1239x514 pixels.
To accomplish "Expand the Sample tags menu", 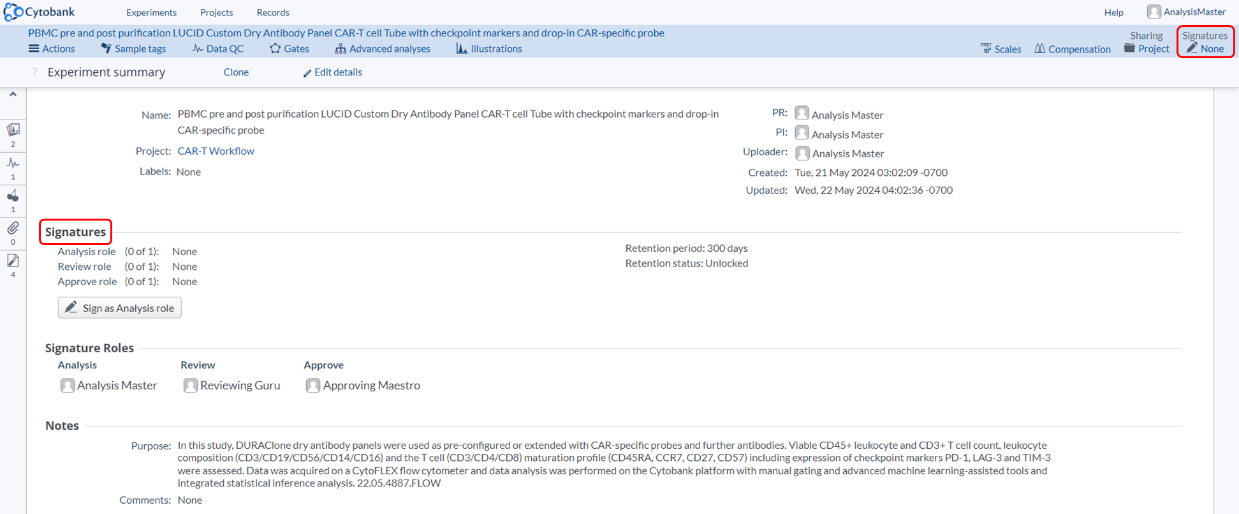I will pyautogui.click(x=133, y=49).
